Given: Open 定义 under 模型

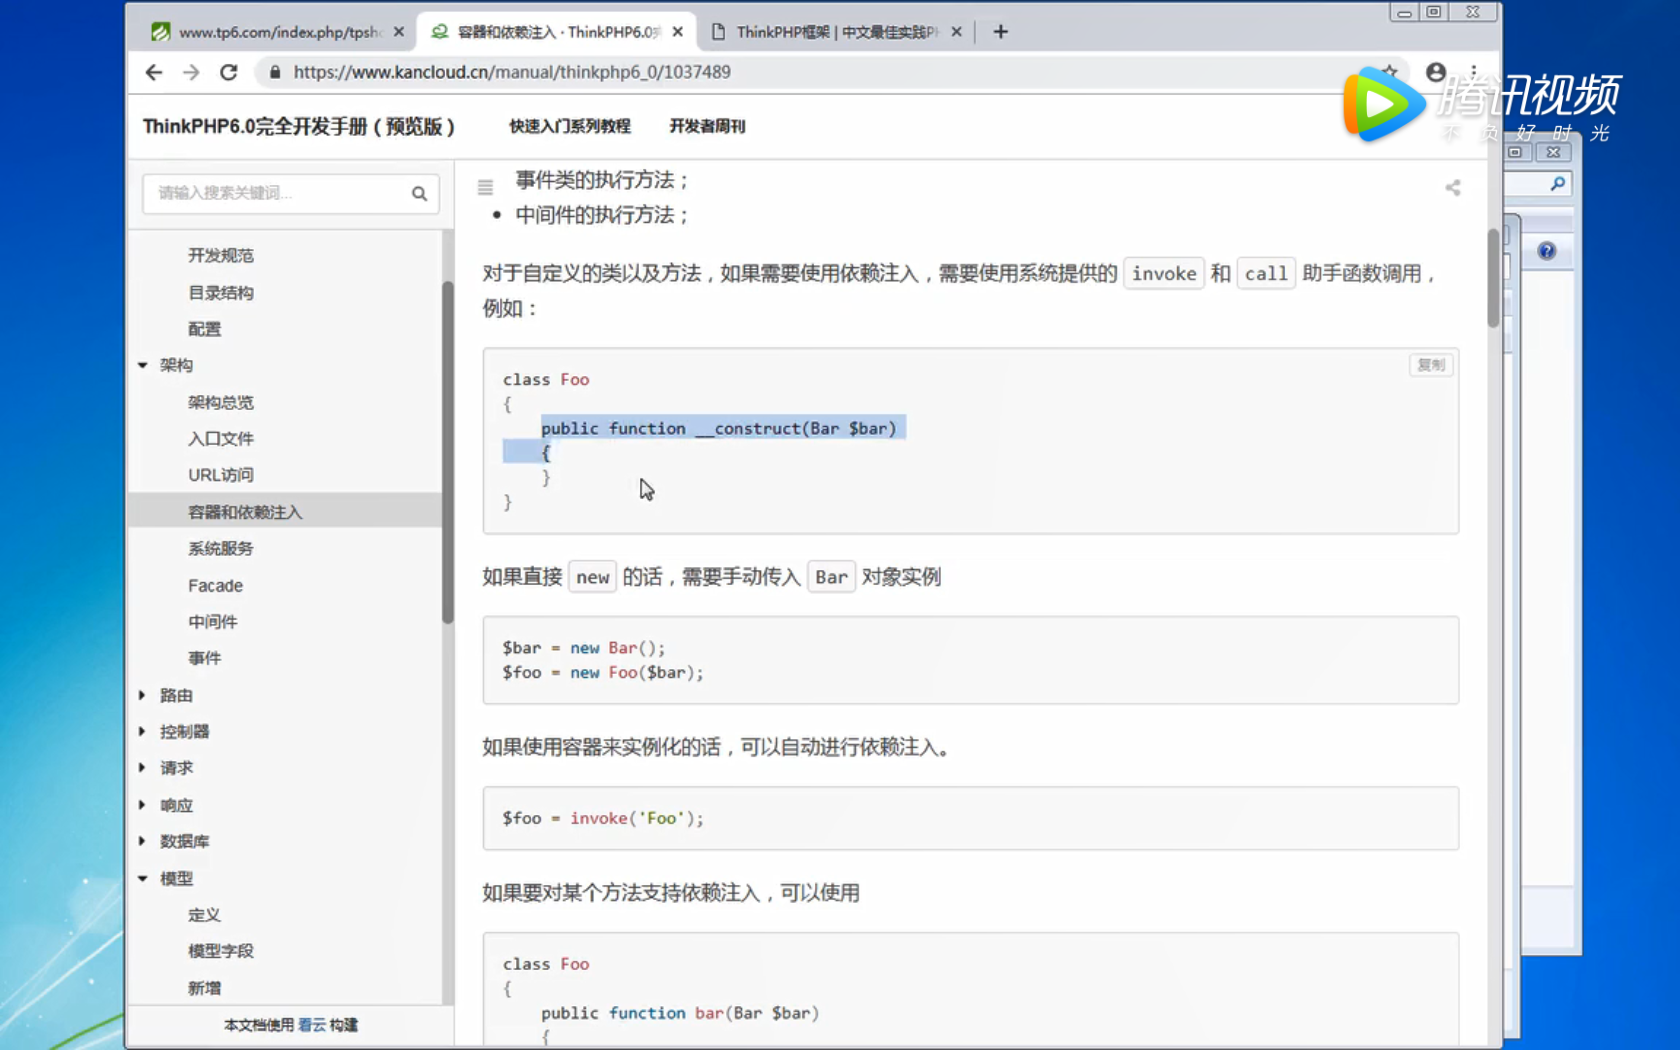Looking at the screenshot, I should [x=204, y=915].
